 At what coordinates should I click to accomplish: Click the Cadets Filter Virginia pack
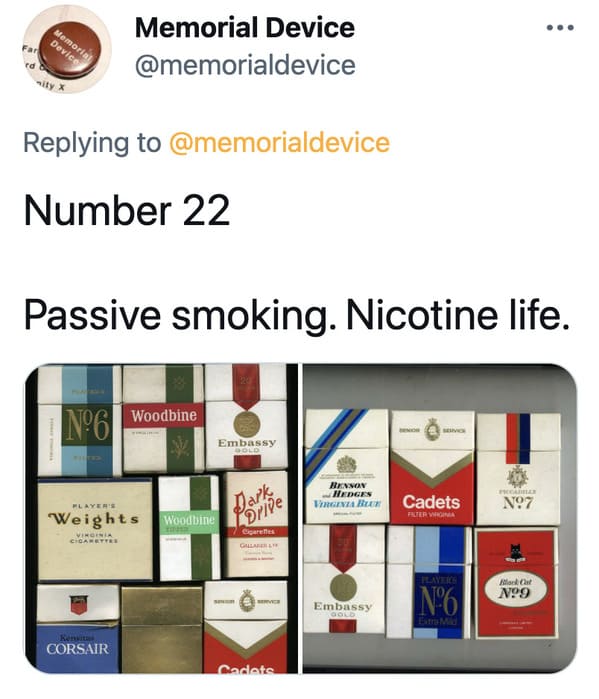[432, 468]
